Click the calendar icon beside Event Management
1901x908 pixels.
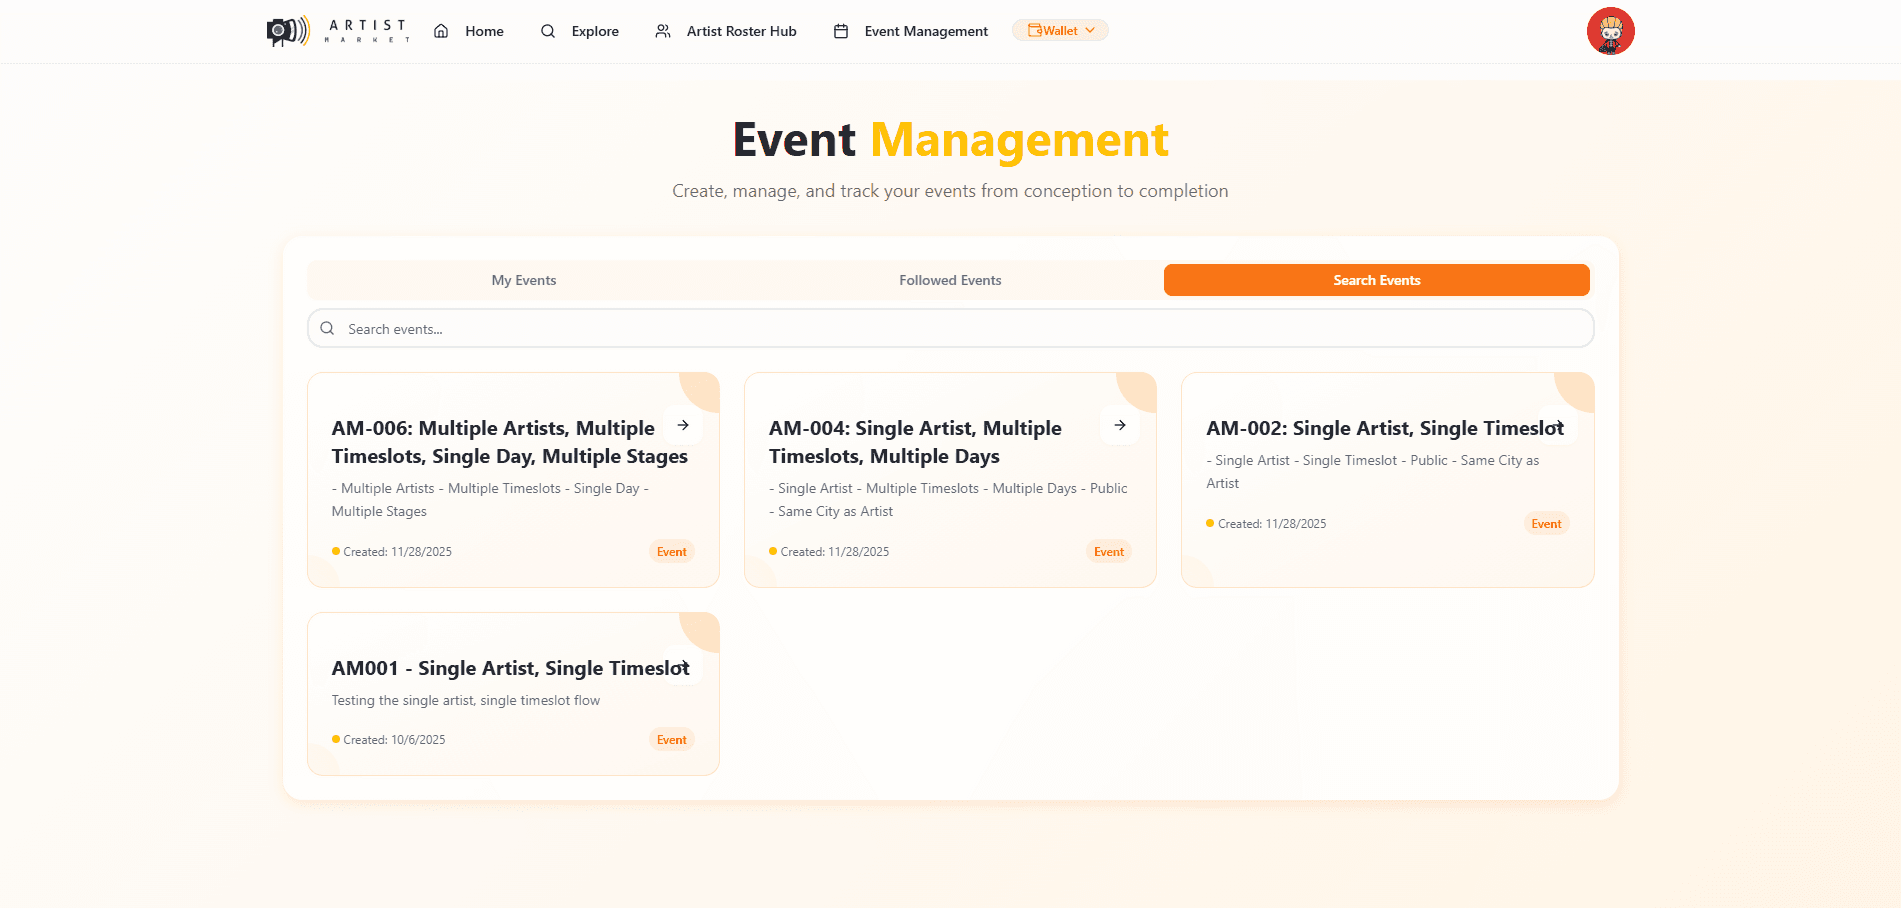pos(841,31)
